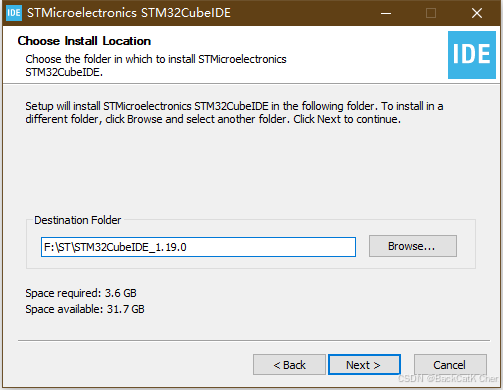Select the 'Space required: 3.6 GB' text
The width and height of the screenshot is (503, 390).
point(81,293)
